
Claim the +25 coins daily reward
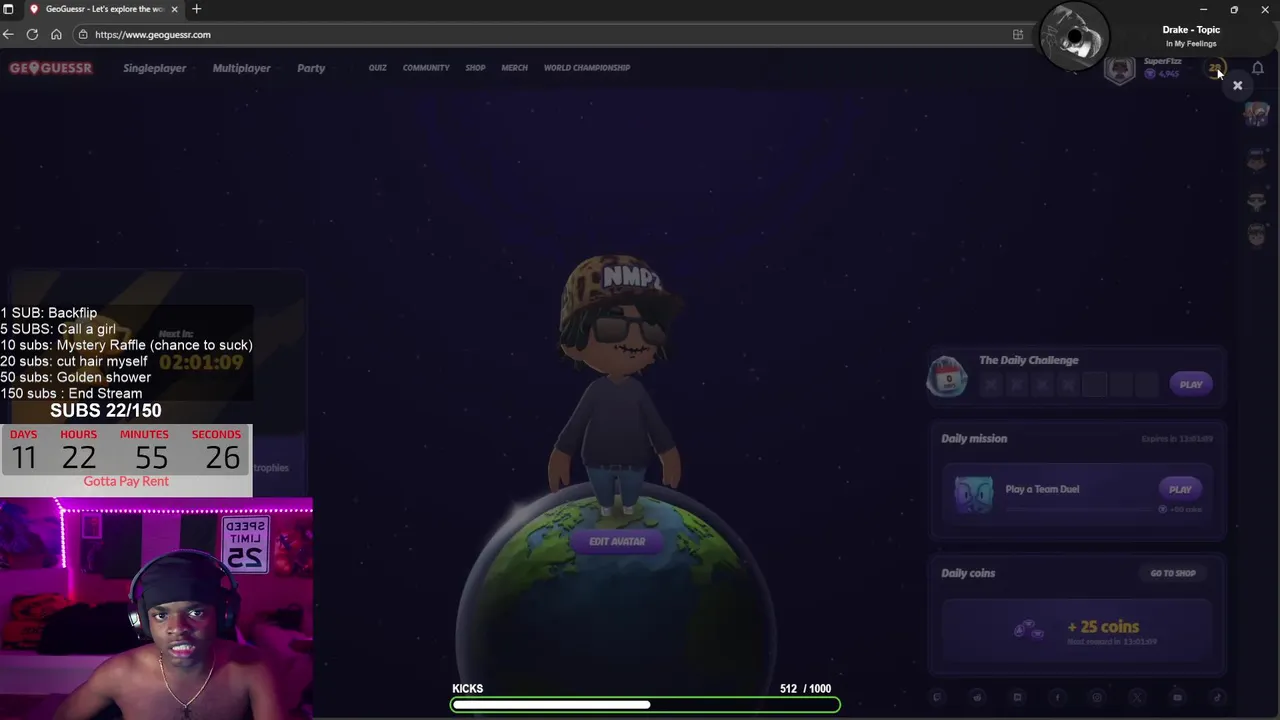coord(1077,629)
